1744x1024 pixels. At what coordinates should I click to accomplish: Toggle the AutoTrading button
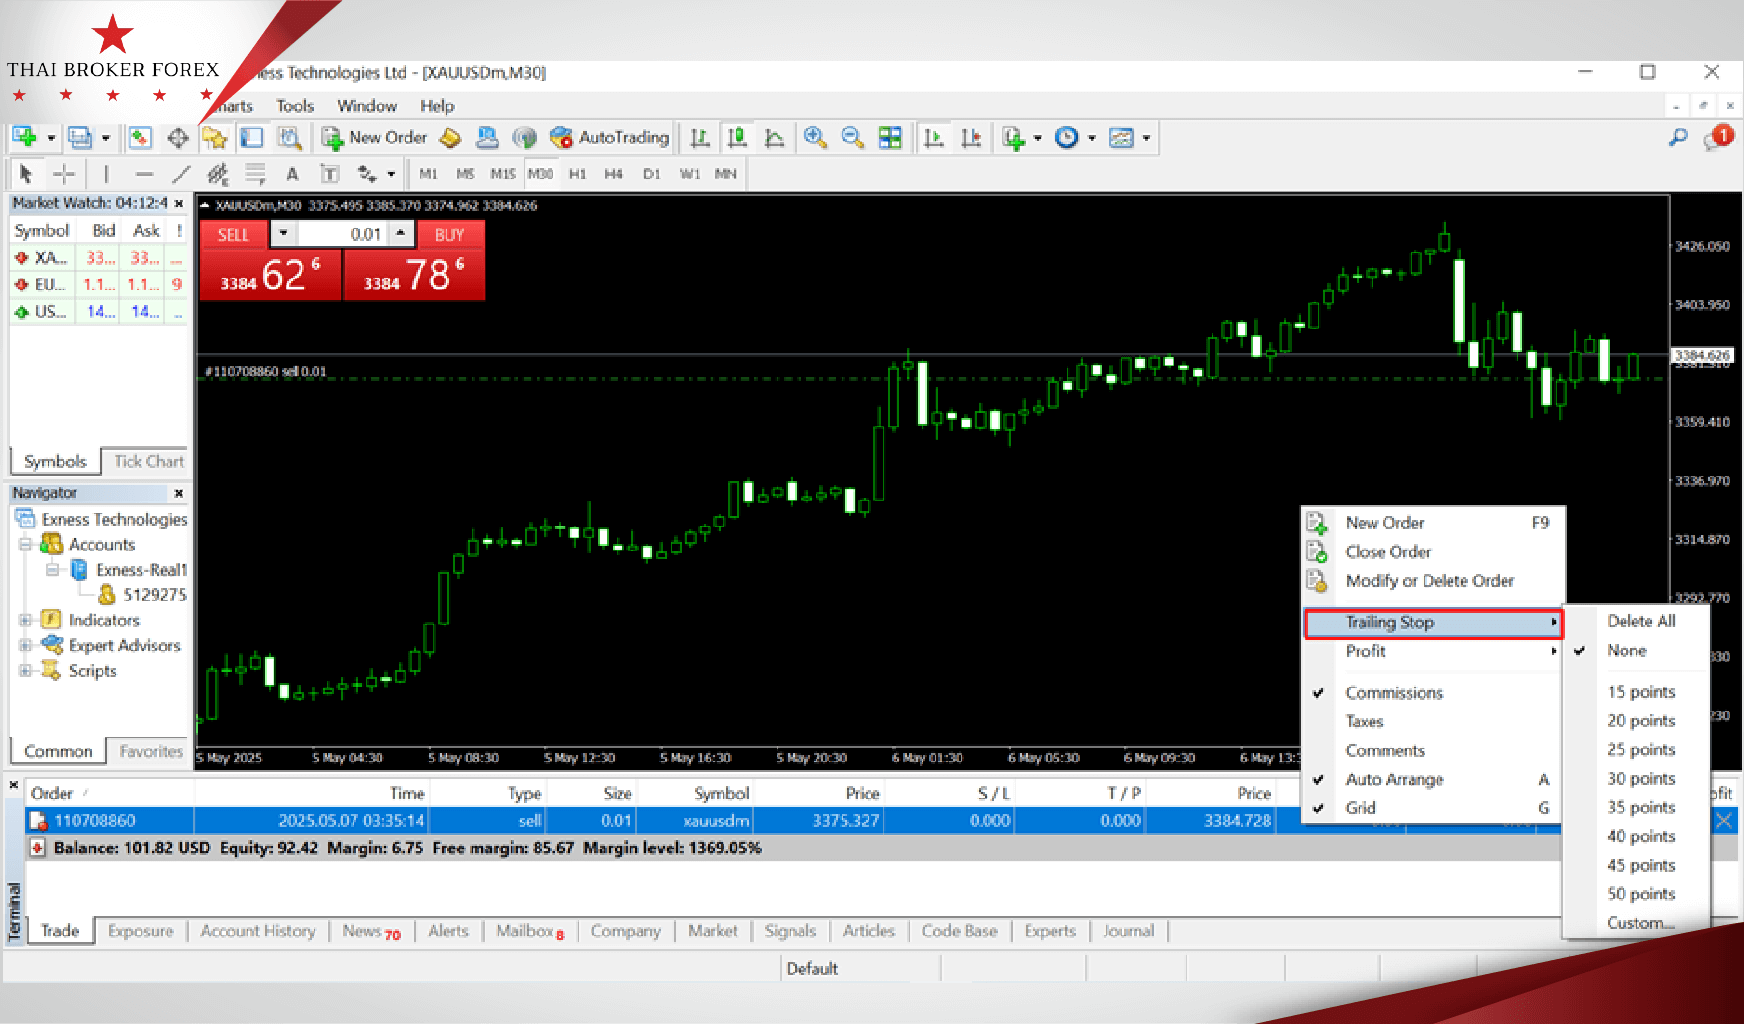point(609,138)
